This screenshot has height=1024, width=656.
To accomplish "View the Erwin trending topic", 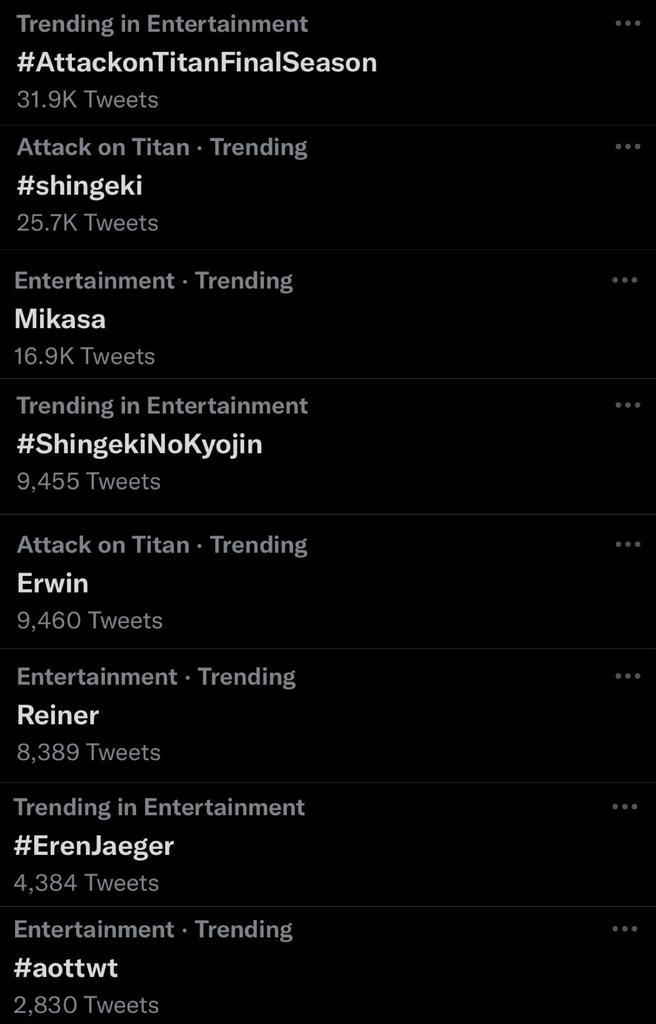I will [x=53, y=583].
